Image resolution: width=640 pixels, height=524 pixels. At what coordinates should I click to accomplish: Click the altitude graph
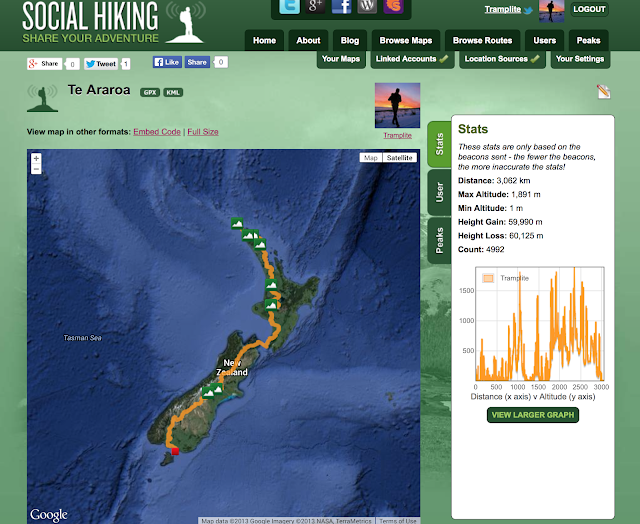pyautogui.click(x=540, y=324)
